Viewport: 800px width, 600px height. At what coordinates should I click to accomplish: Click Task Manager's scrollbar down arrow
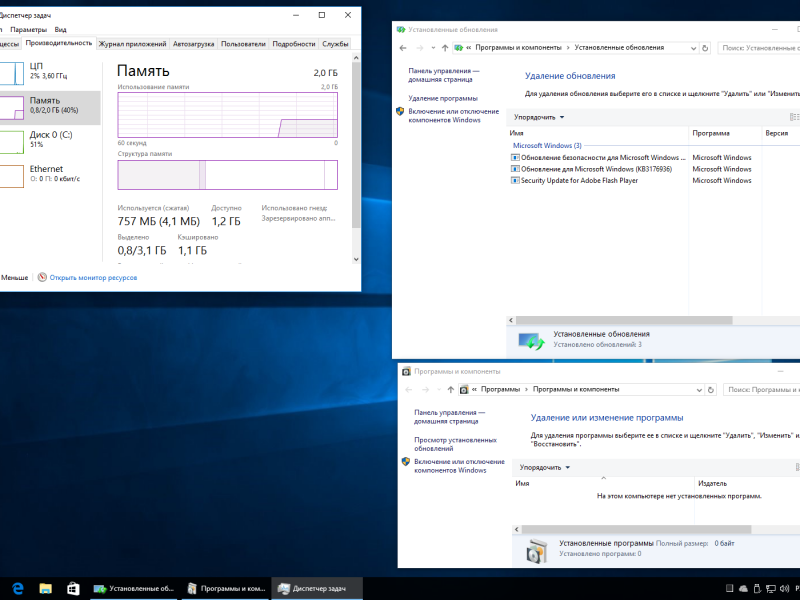(x=356, y=259)
